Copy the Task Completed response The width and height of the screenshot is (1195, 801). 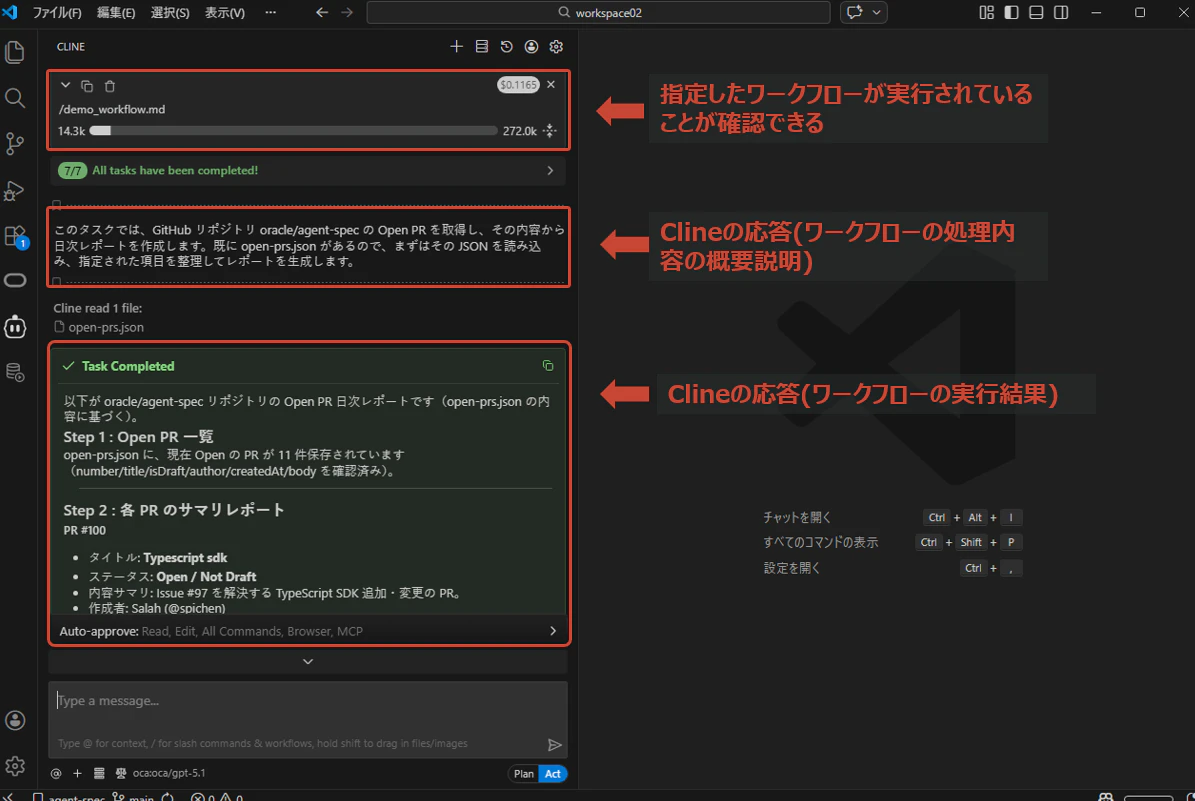547,366
